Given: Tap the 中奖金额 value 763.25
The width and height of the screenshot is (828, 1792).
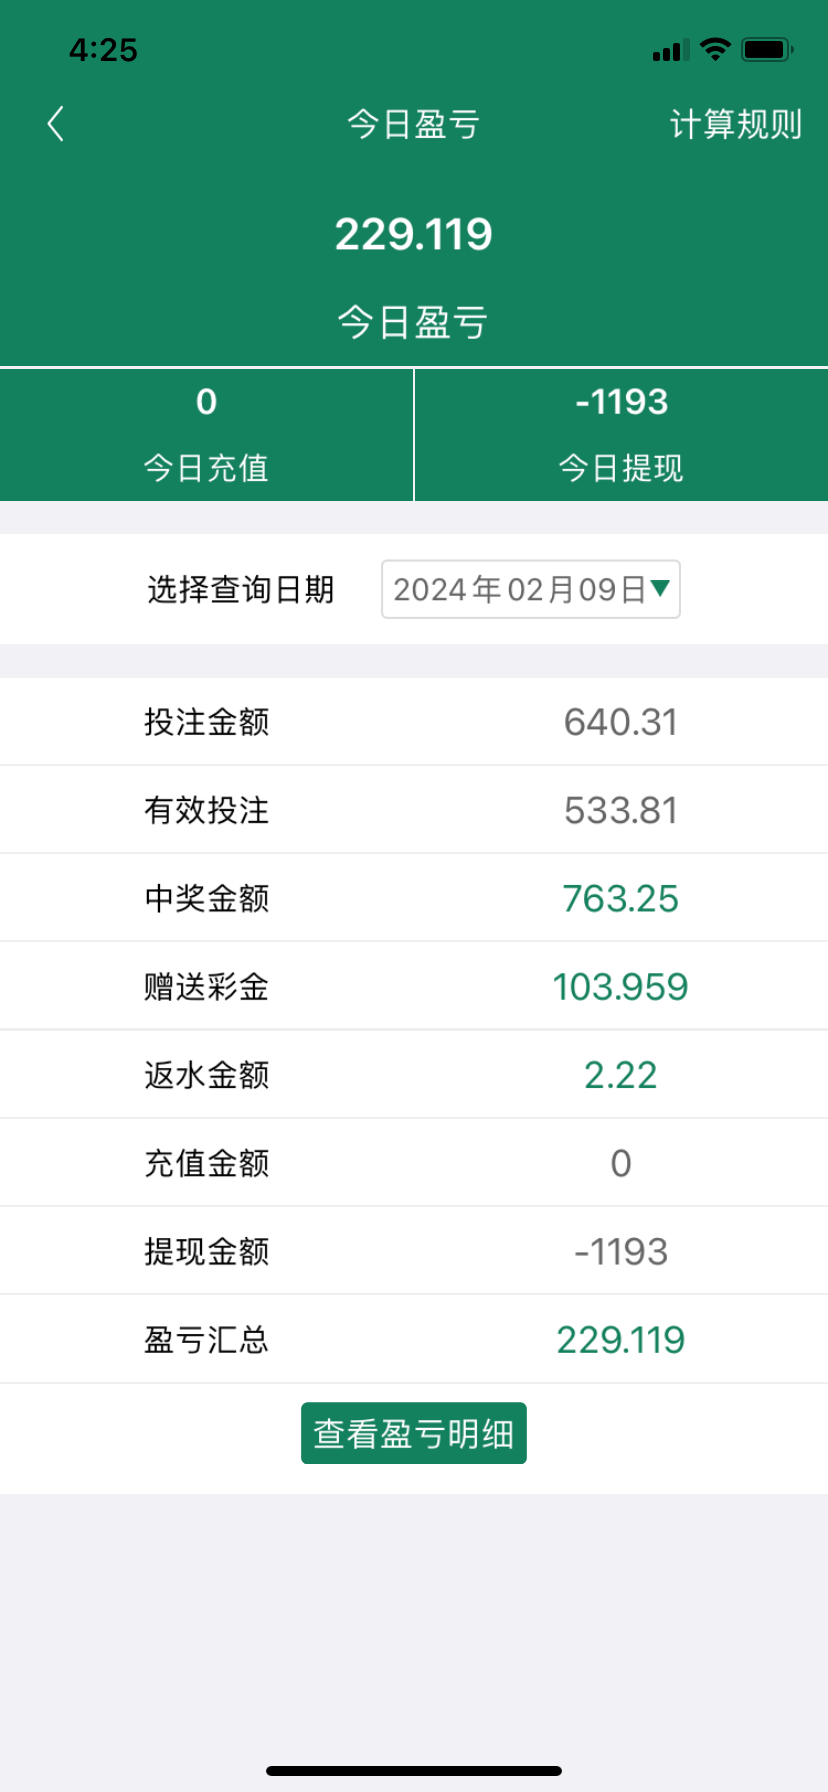Looking at the screenshot, I should [620, 899].
